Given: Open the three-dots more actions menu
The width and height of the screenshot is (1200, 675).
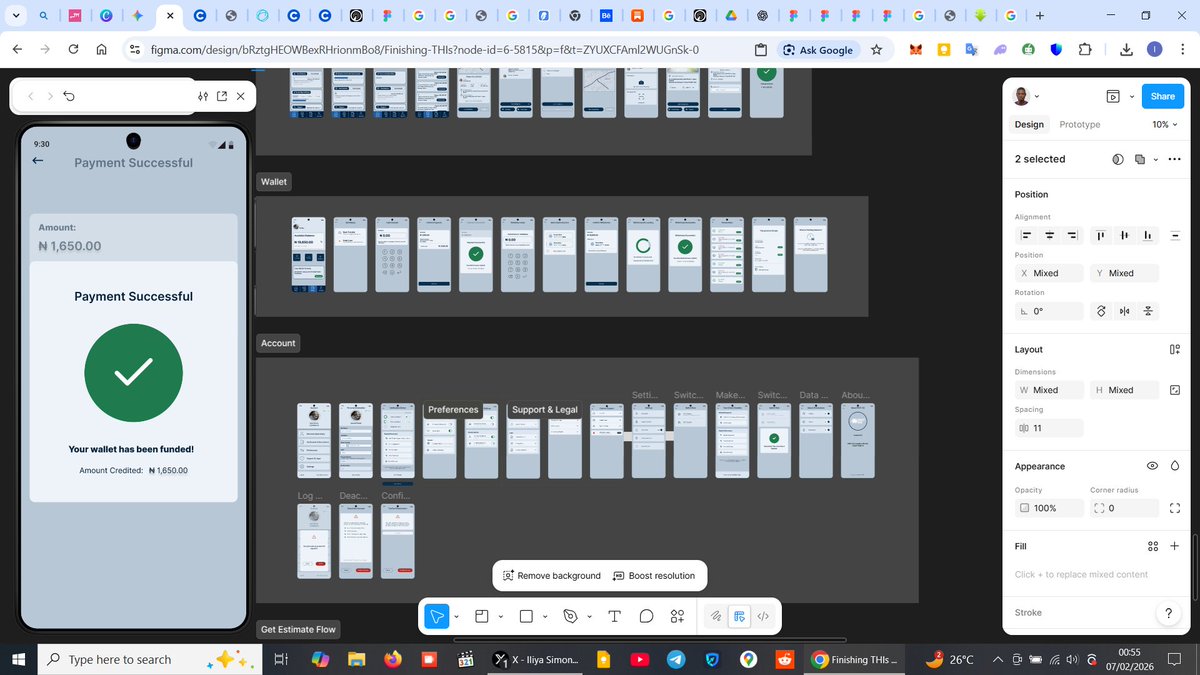Looking at the screenshot, I should click(1174, 159).
